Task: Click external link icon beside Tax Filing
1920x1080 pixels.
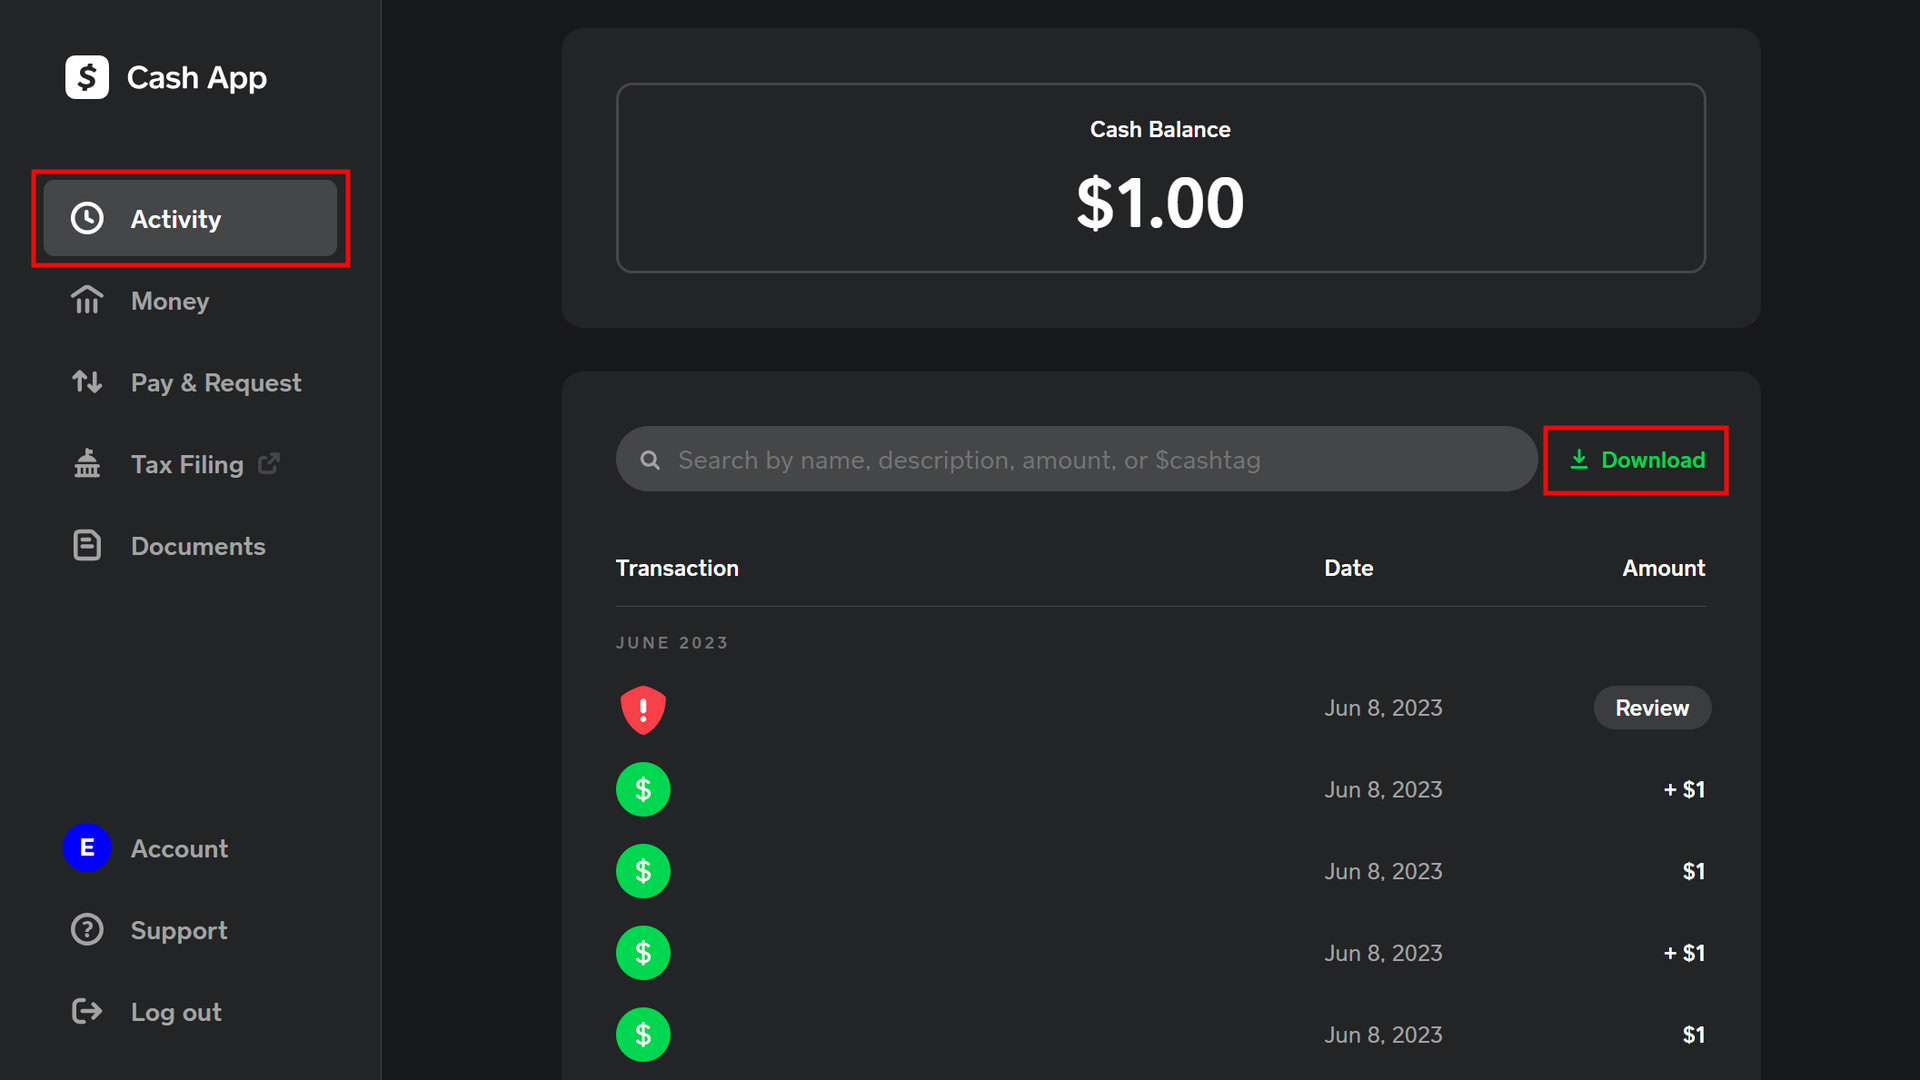Action: point(269,464)
